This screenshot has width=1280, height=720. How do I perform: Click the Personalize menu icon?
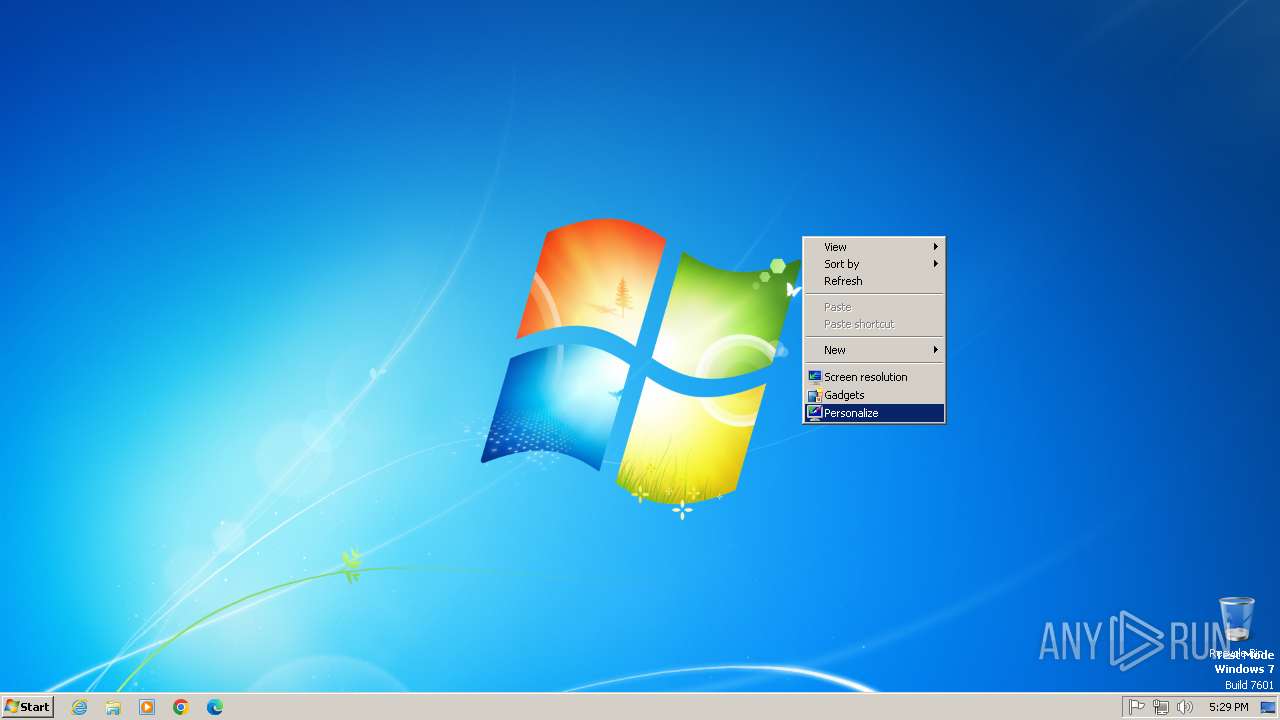[x=814, y=413]
